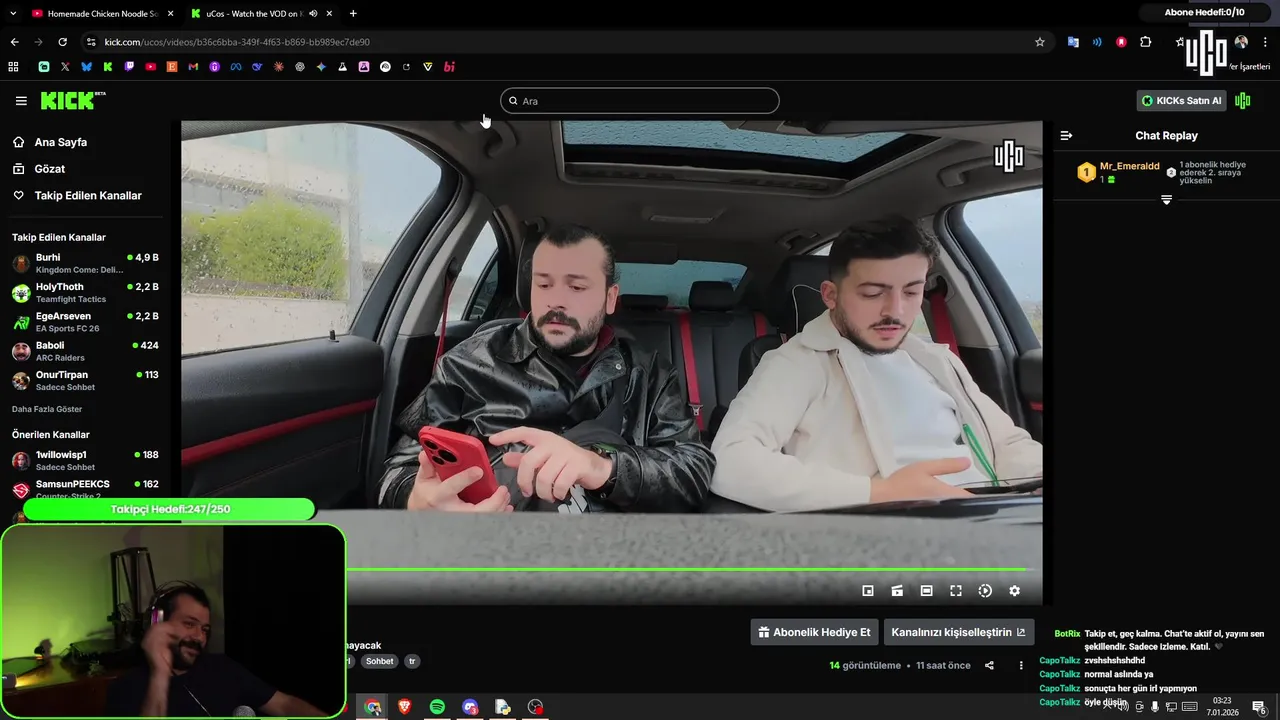Open the Twitch bookmark

click(x=129, y=67)
